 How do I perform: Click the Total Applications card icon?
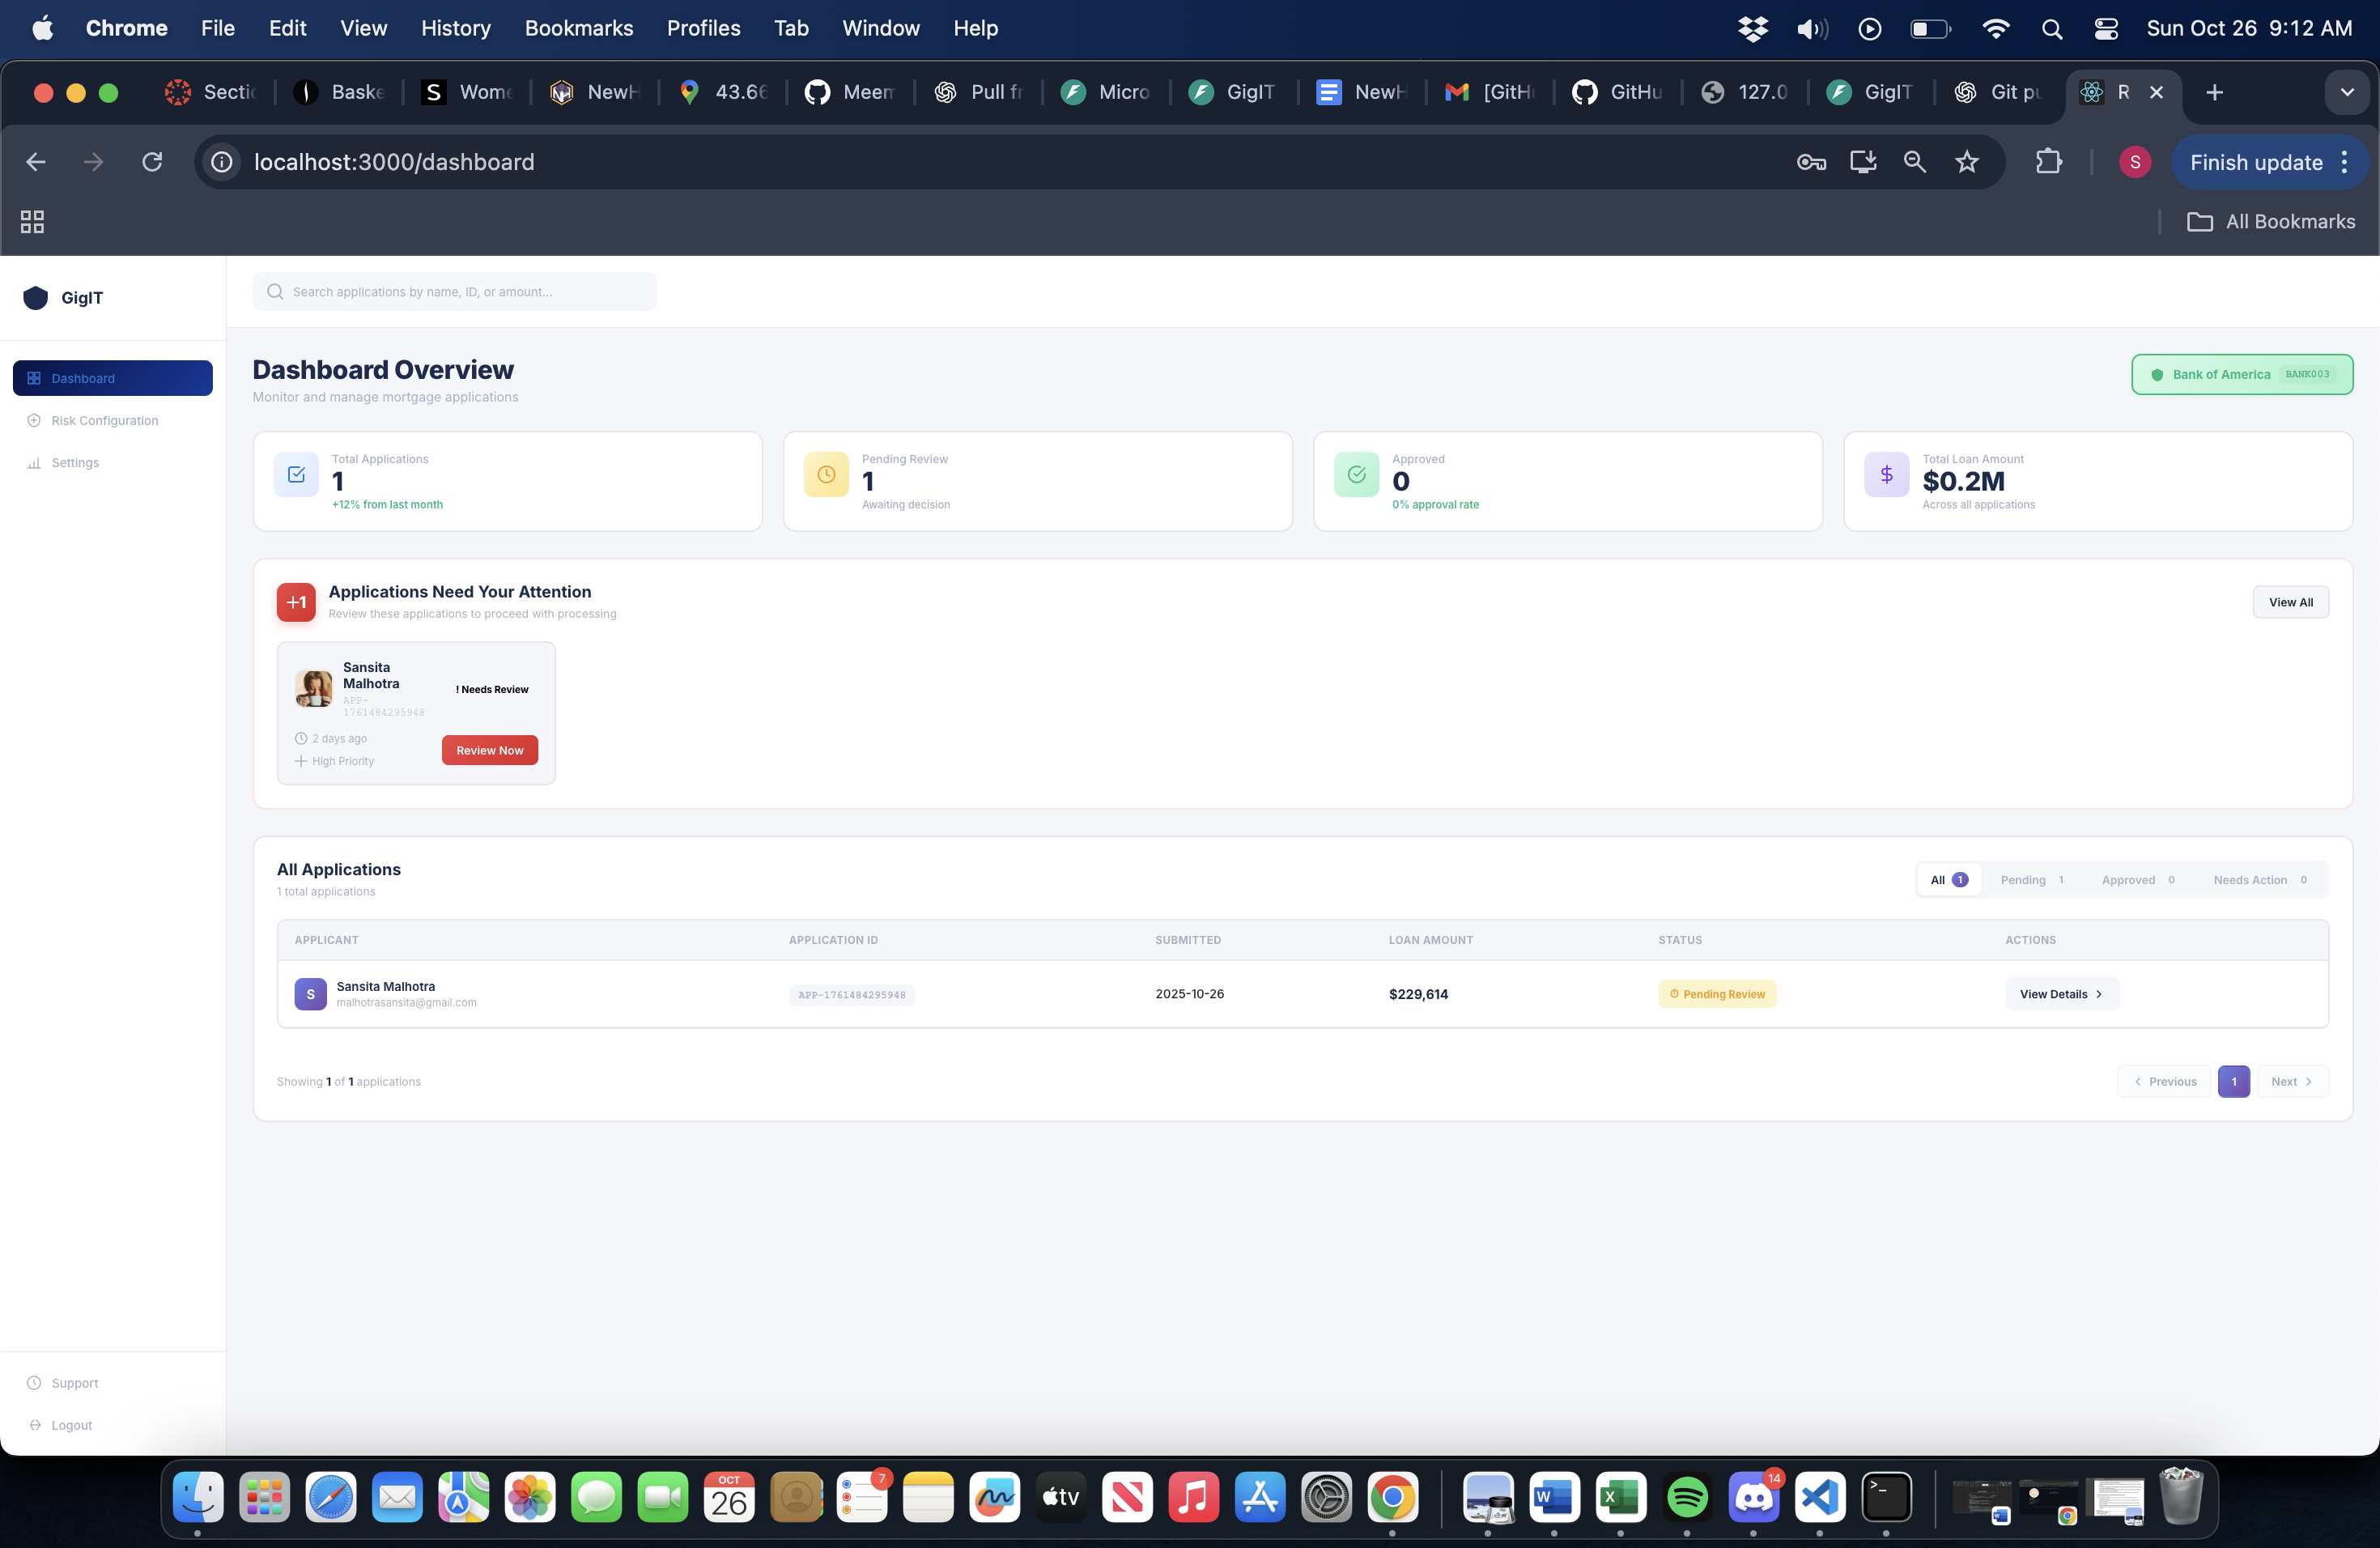coord(296,475)
